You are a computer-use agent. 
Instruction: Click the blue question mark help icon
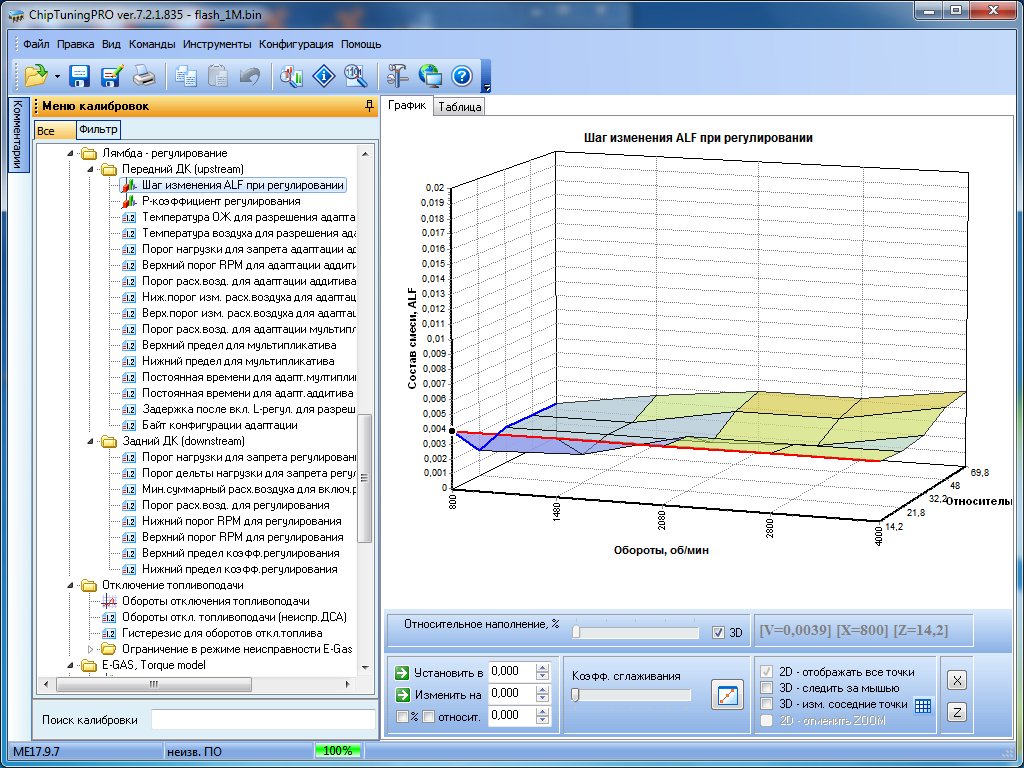point(461,75)
